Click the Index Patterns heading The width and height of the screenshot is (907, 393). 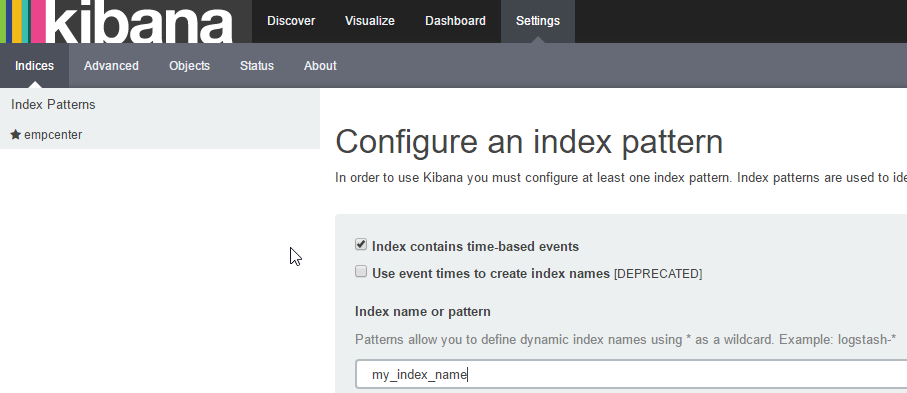tap(53, 105)
